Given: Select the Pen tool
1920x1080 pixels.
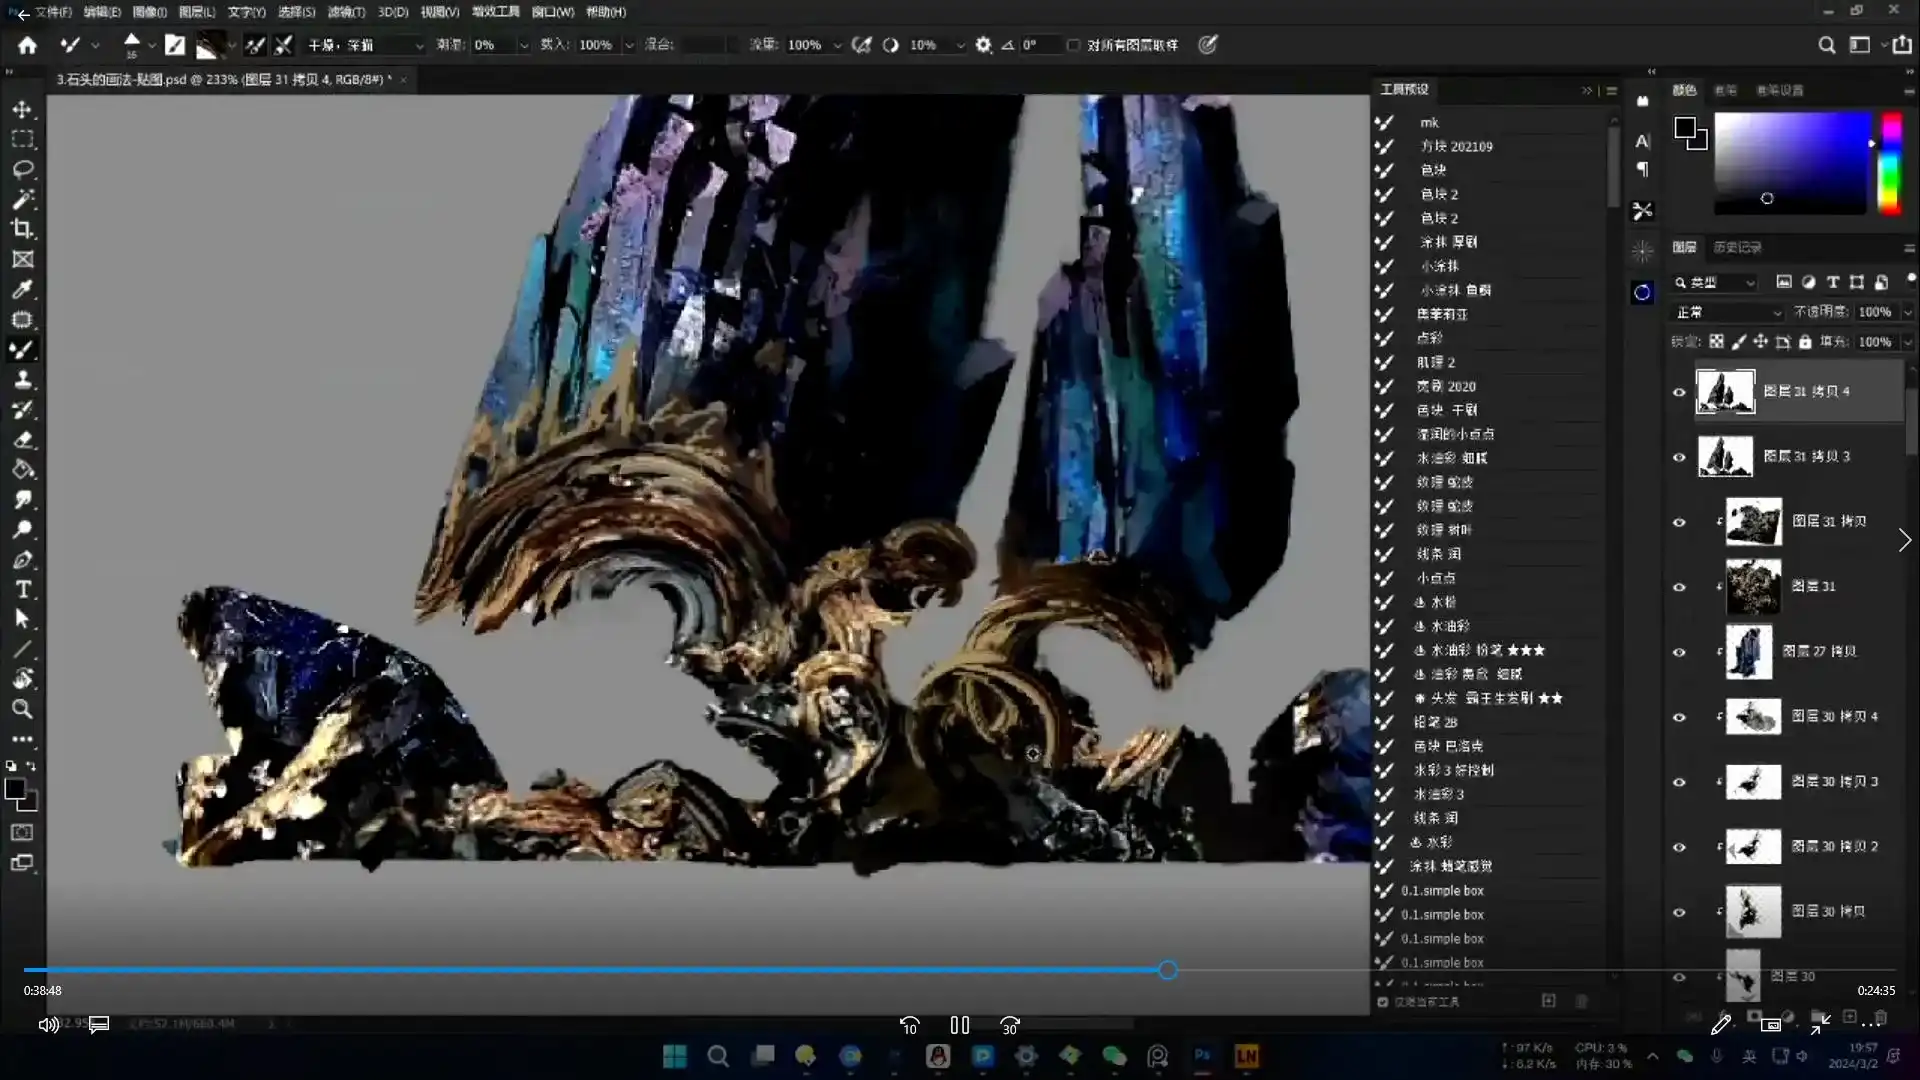Looking at the screenshot, I should pos(22,560).
